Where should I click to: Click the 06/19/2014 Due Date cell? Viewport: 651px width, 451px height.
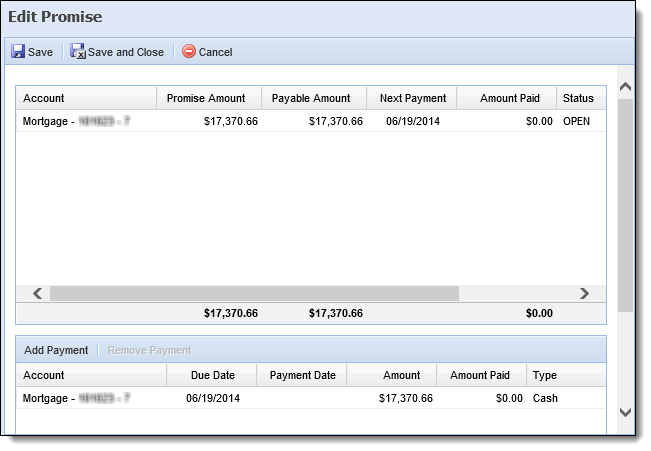coord(213,398)
